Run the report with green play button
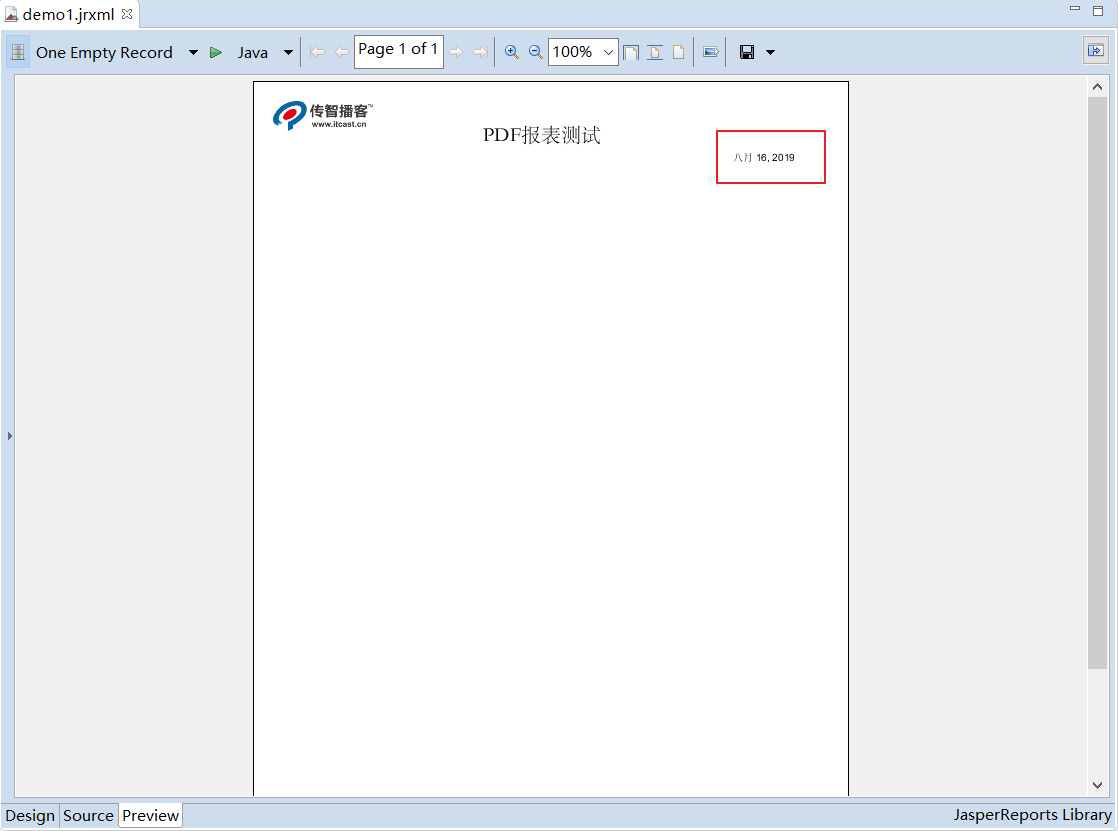The height and width of the screenshot is (831, 1118). [x=216, y=52]
